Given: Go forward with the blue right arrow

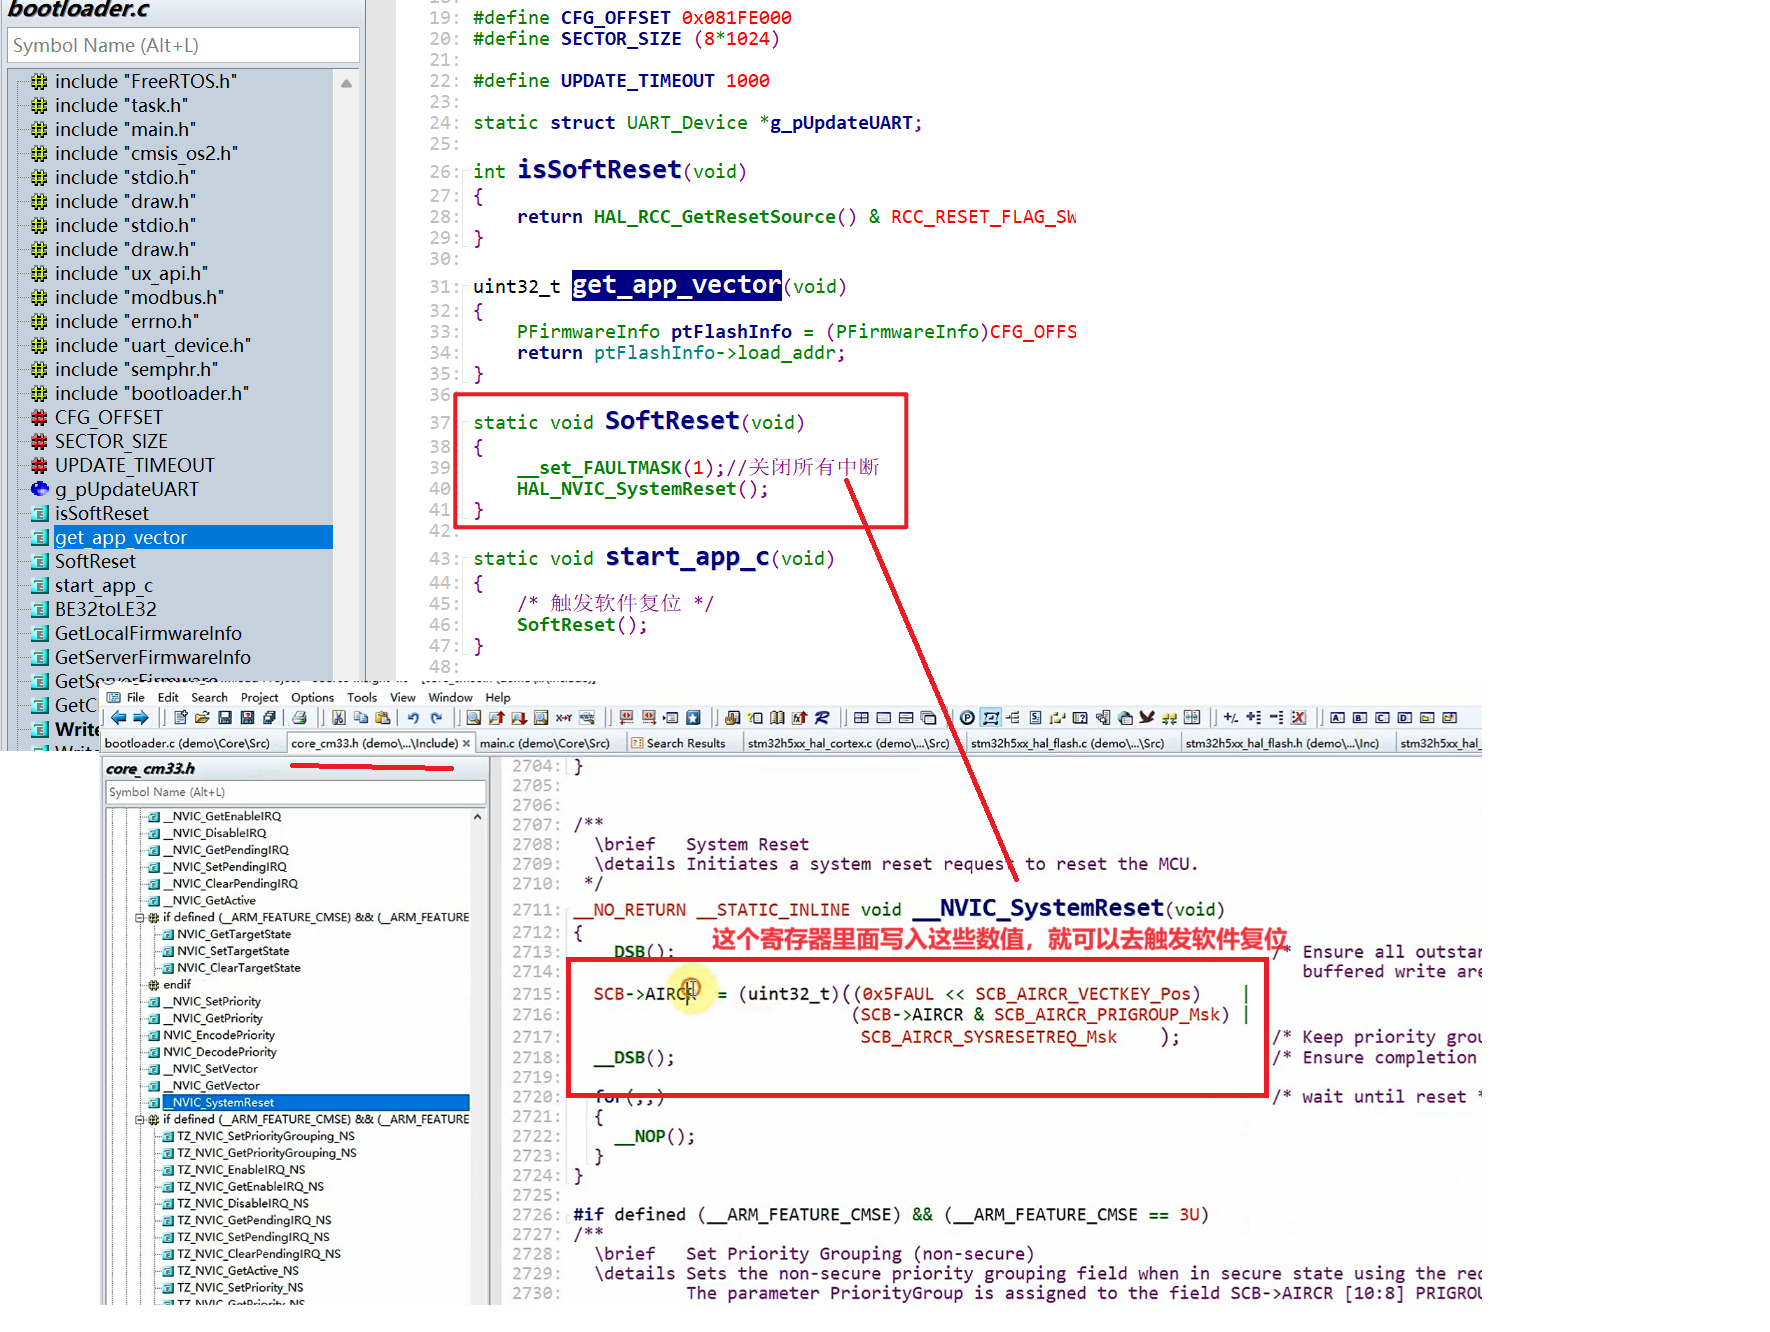Looking at the screenshot, I should pyautogui.click(x=141, y=717).
